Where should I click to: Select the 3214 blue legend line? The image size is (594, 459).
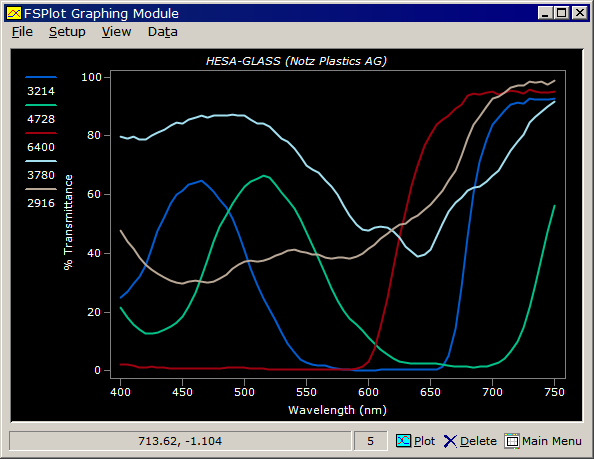click(41, 77)
